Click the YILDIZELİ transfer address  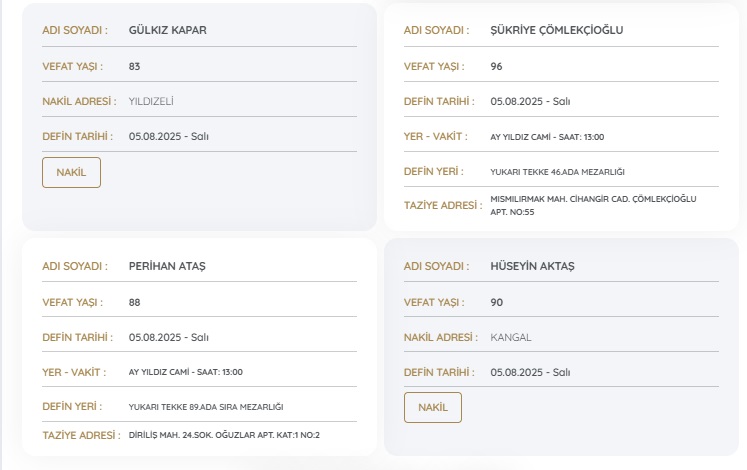pyautogui.click(x=158, y=101)
